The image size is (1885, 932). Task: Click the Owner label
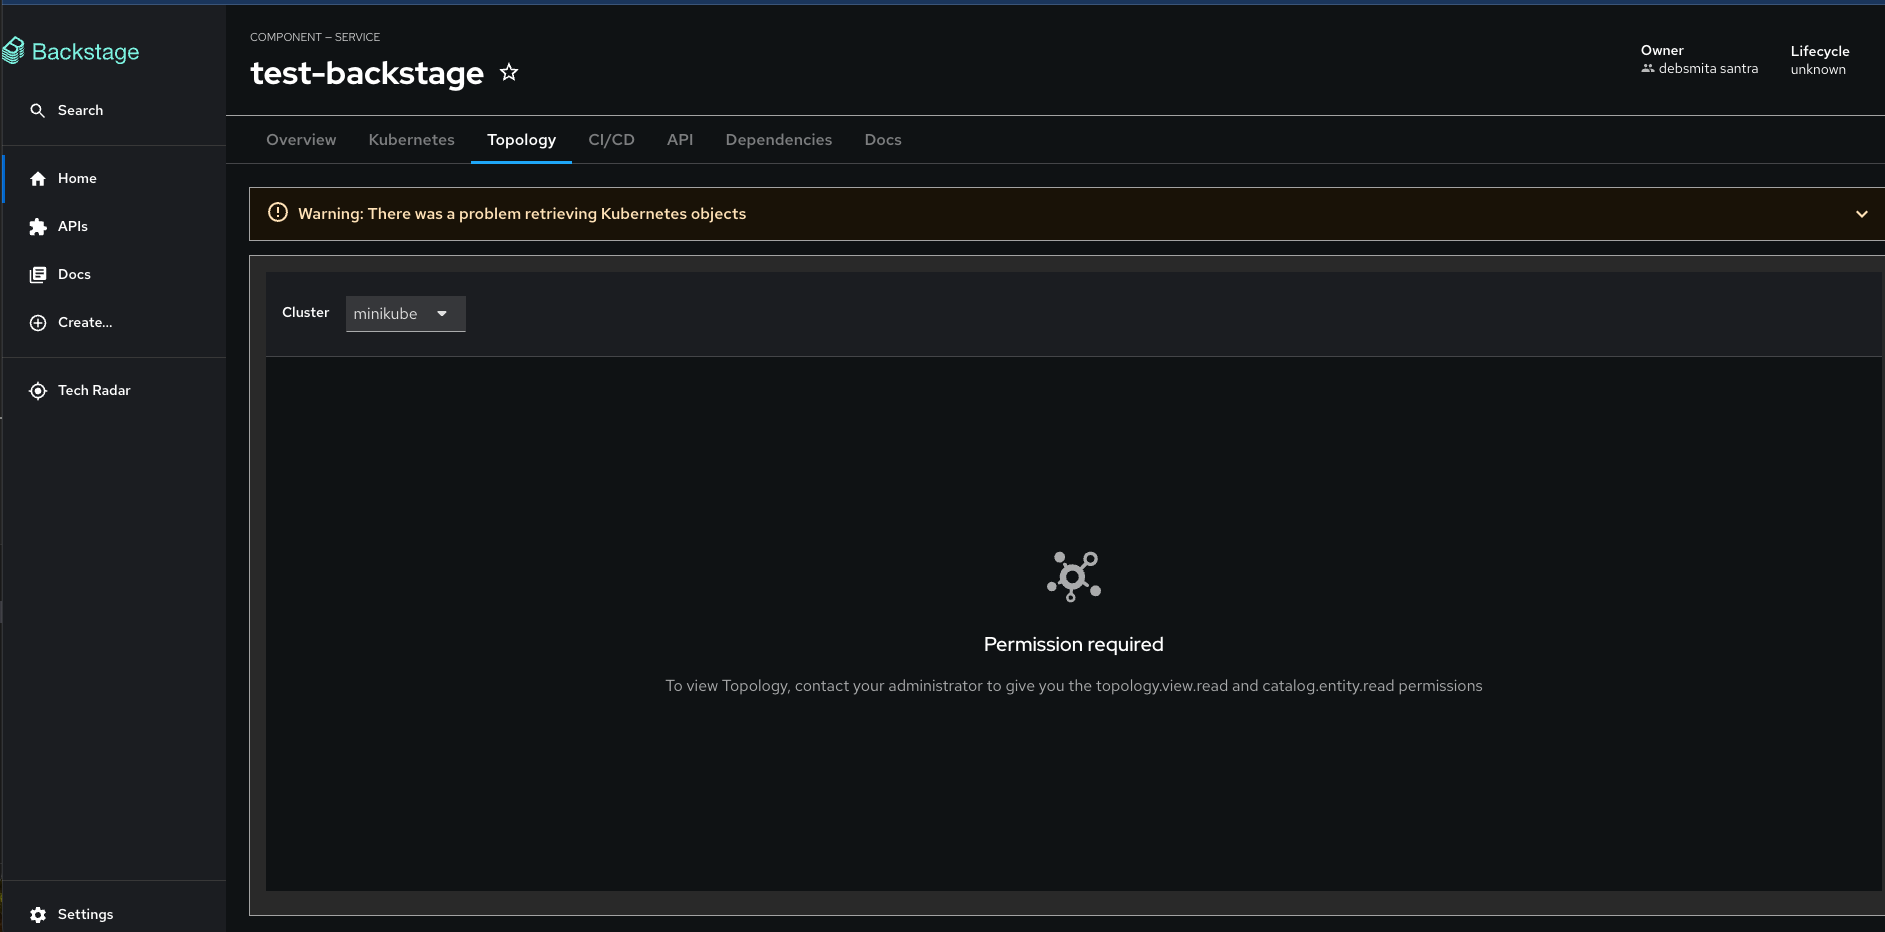(1662, 51)
